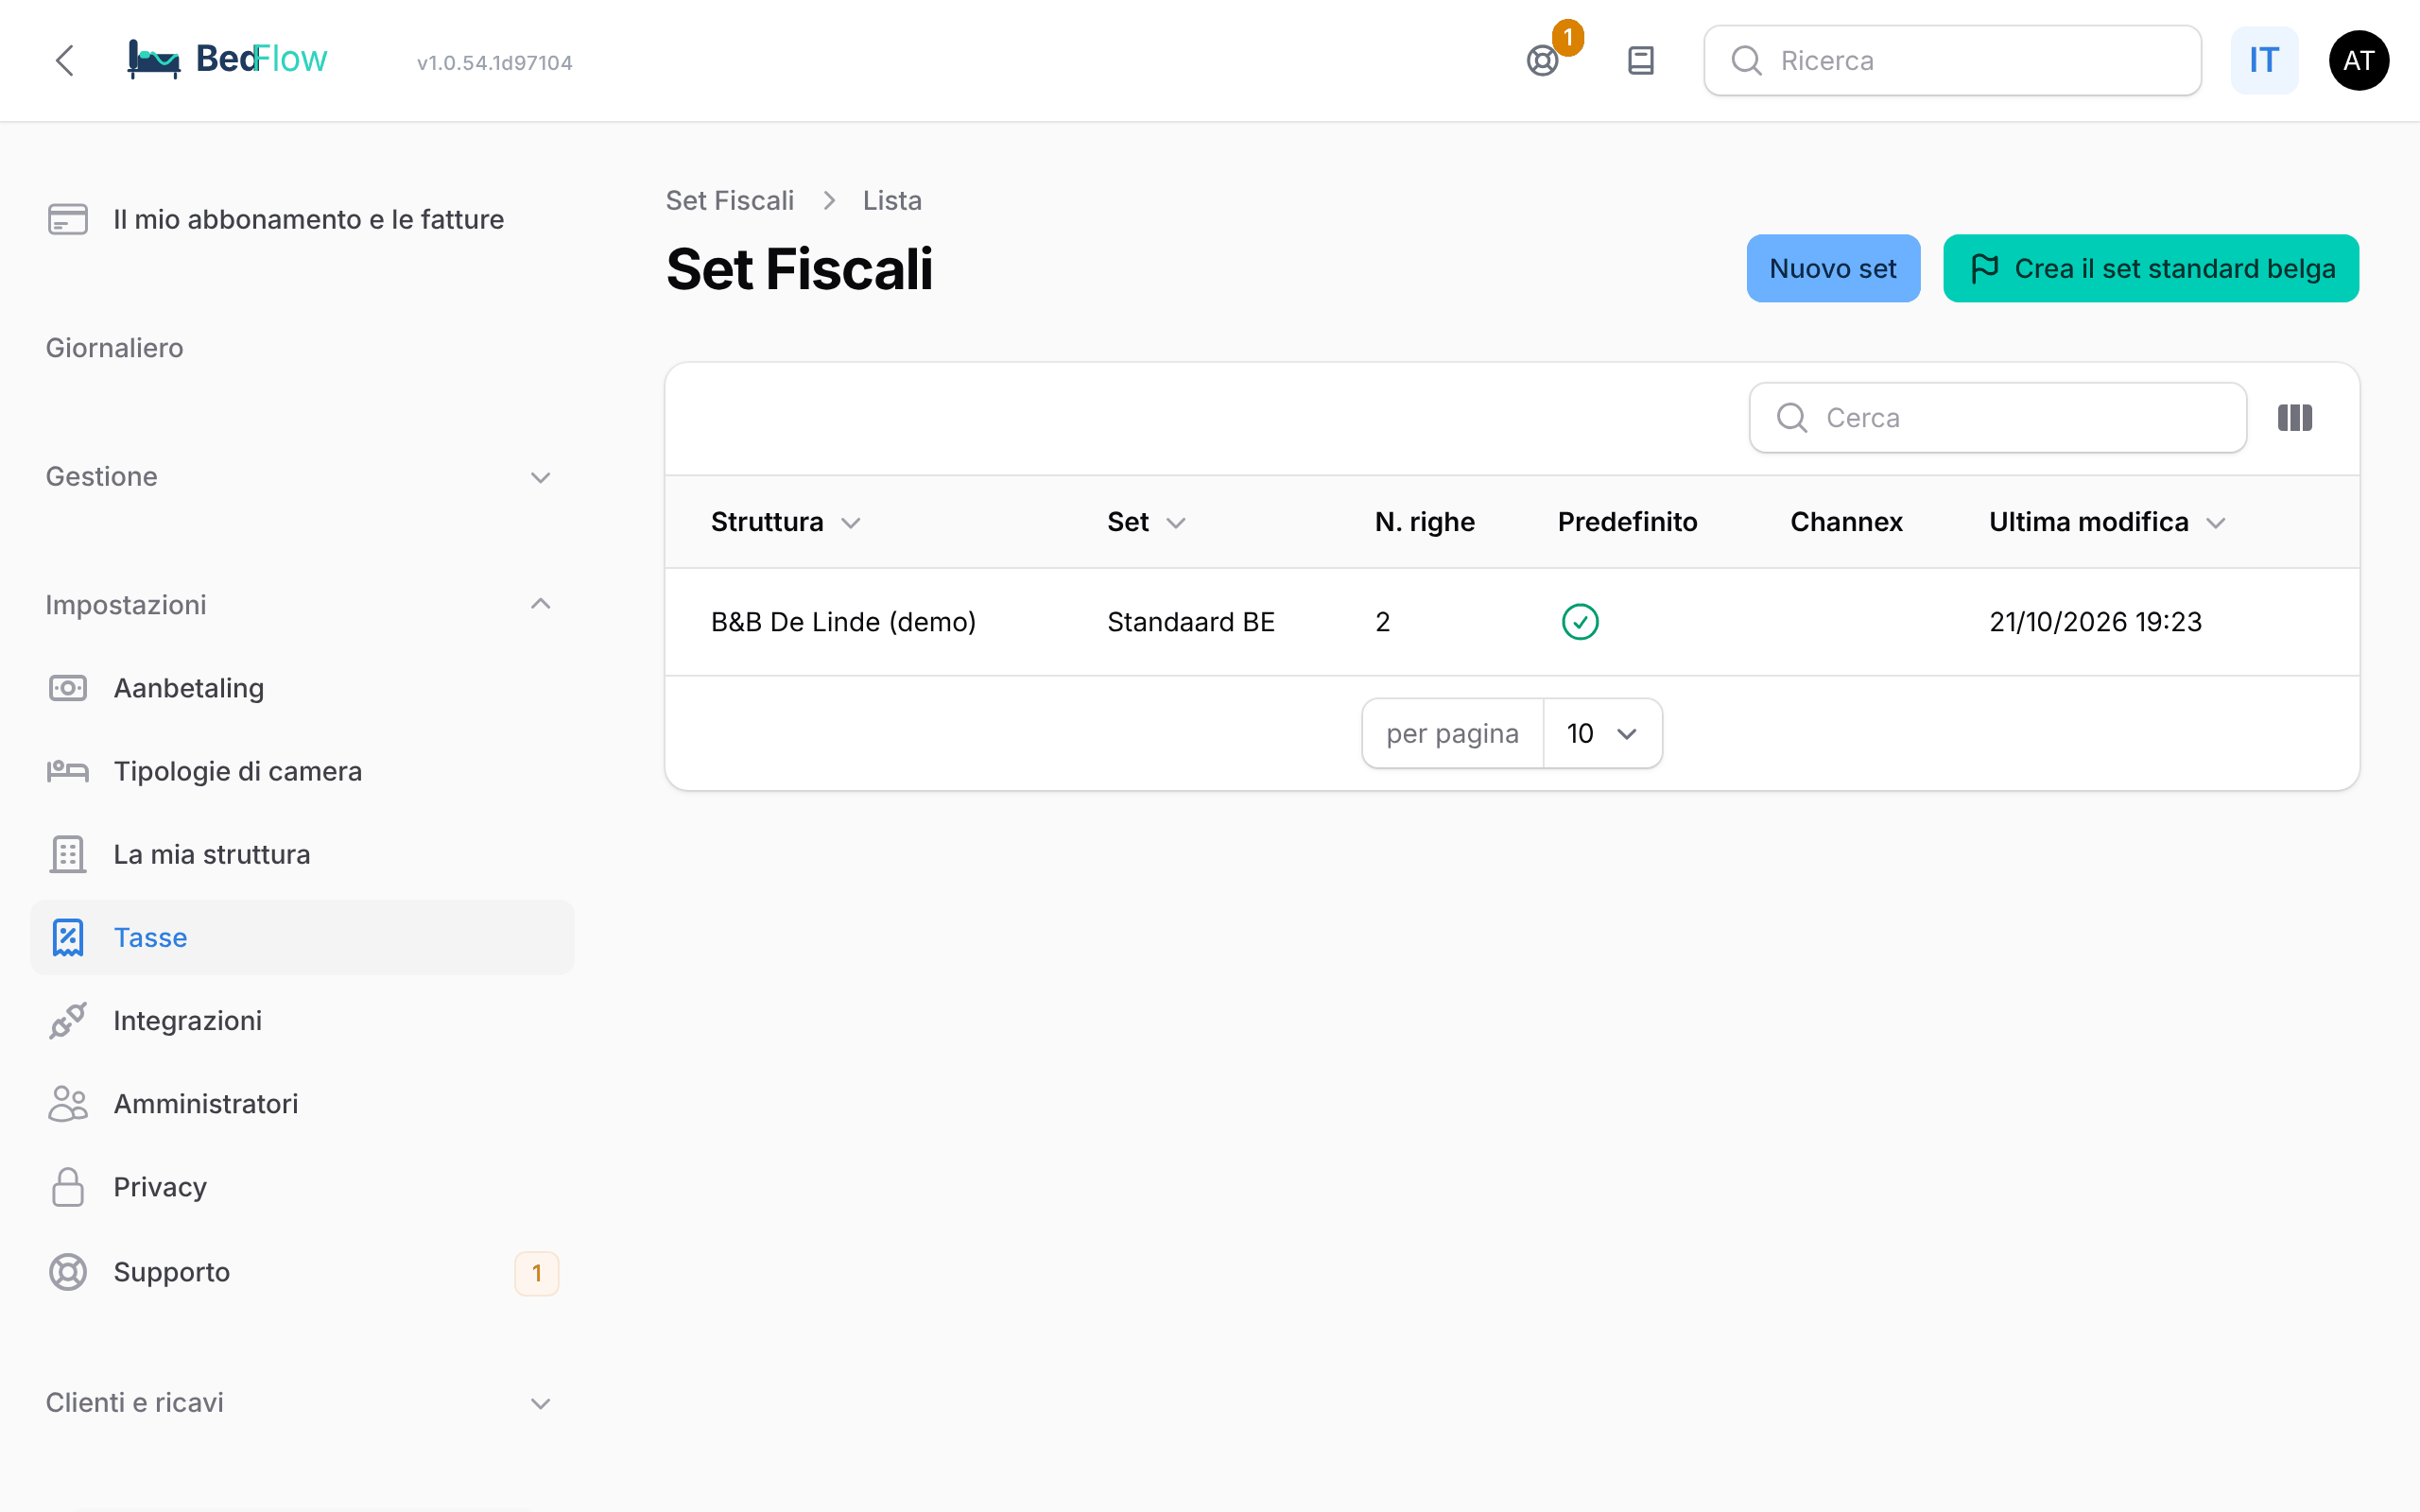
Task: Click Crea il set standard belga
Action: click(x=2151, y=268)
